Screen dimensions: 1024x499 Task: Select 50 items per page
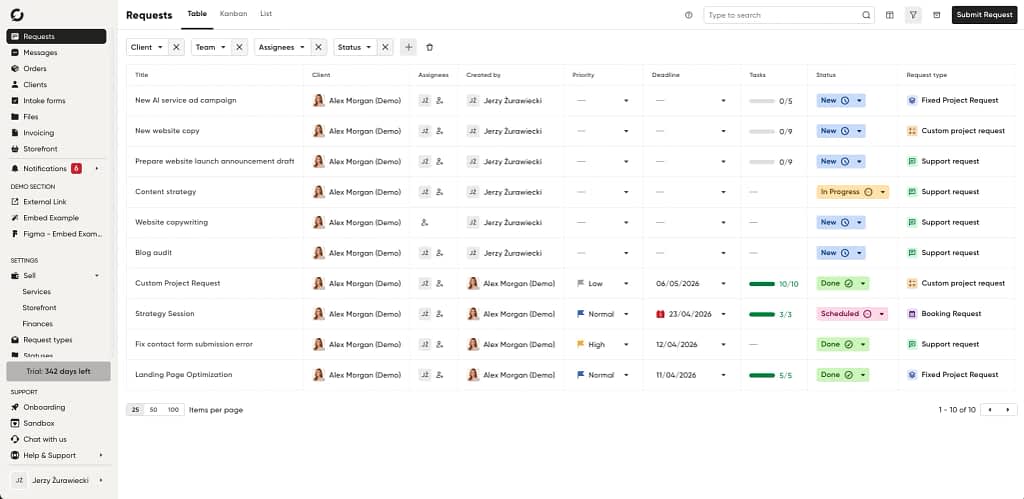pos(153,410)
